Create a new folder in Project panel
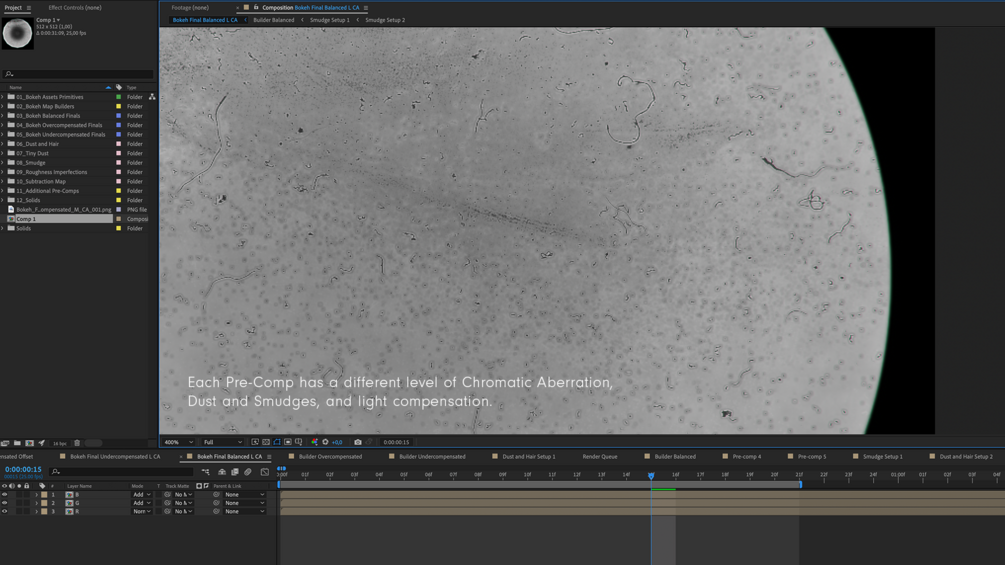The width and height of the screenshot is (1005, 565). (x=17, y=443)
